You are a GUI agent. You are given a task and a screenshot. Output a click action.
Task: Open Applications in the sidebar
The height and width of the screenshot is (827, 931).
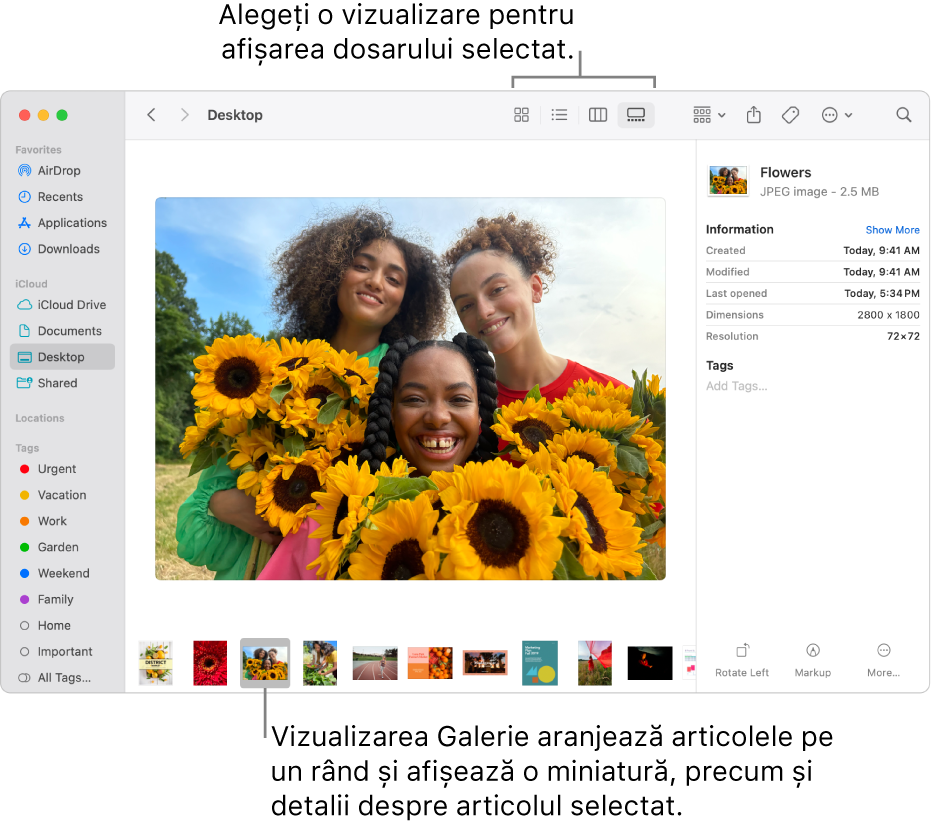(x=62, y=223)
